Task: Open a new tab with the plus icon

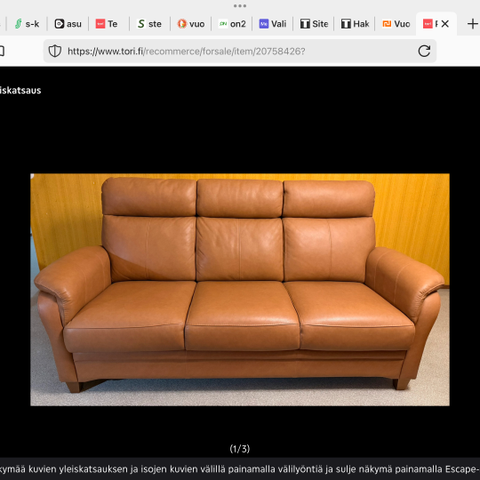Action: pyautogui.click(x=472, y=24)
